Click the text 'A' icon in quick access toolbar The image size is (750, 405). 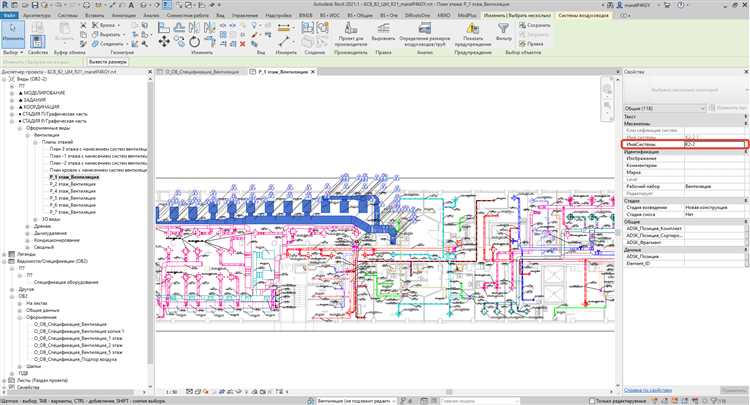(x=131, y=5)
